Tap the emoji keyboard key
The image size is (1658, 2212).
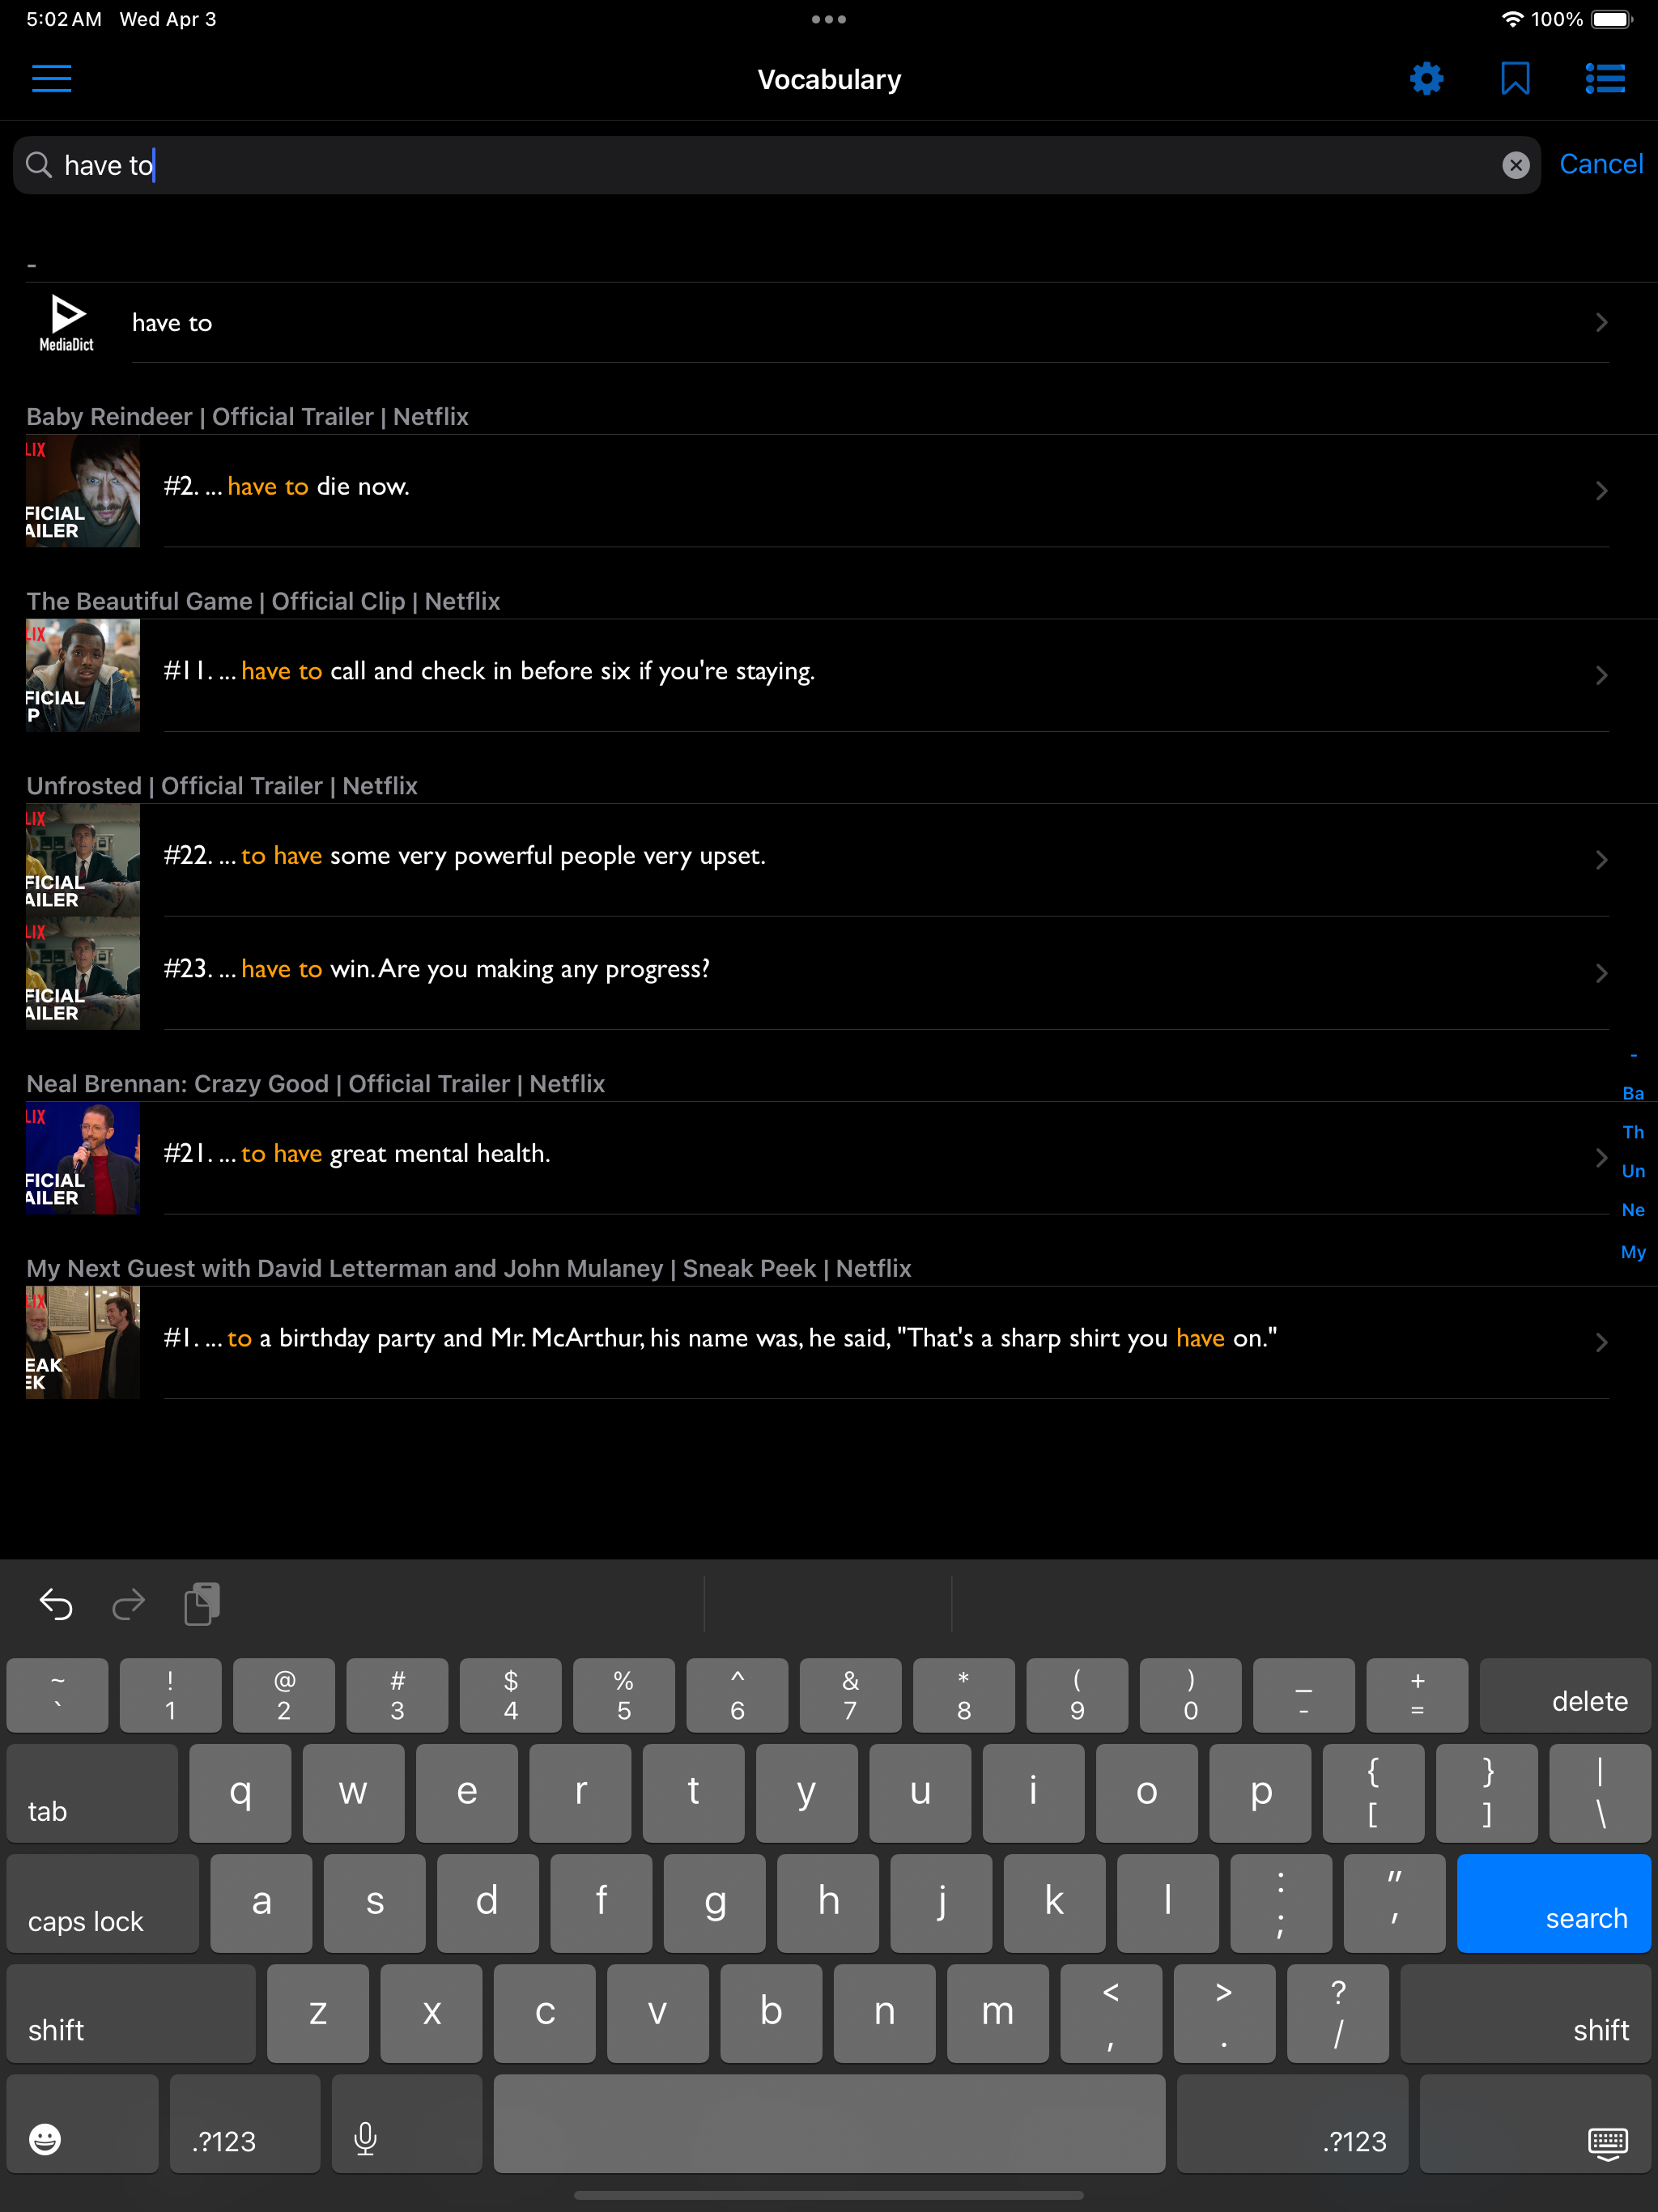[82, 2124]
